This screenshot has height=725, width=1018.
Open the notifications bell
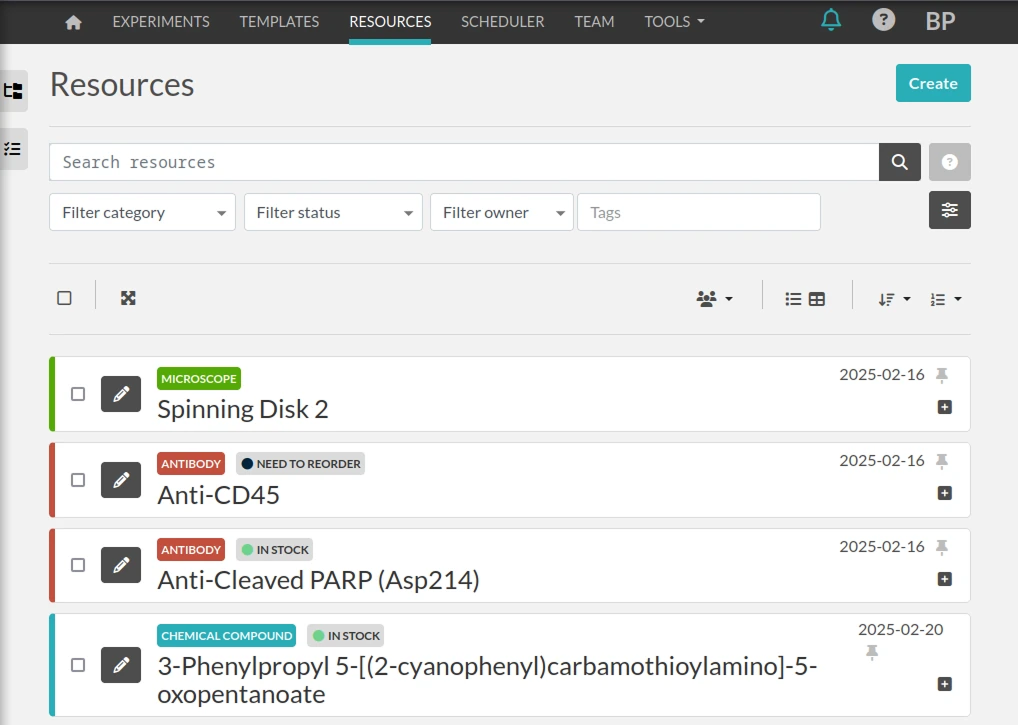tap(831, 19)
